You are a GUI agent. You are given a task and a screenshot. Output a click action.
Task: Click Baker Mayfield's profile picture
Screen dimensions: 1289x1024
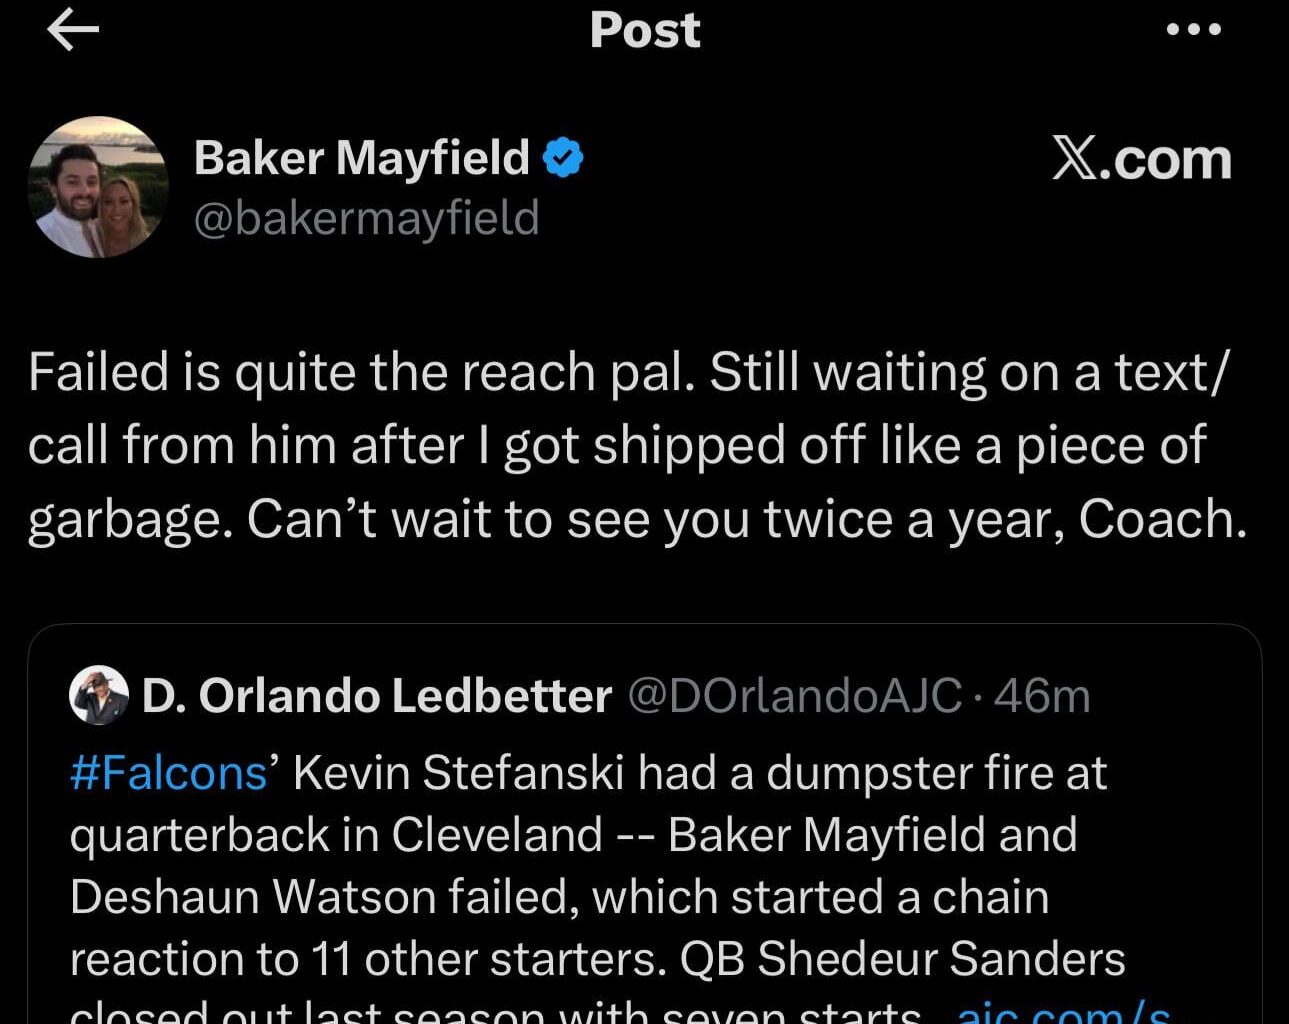pyautogui.click(x=98, y=185)
